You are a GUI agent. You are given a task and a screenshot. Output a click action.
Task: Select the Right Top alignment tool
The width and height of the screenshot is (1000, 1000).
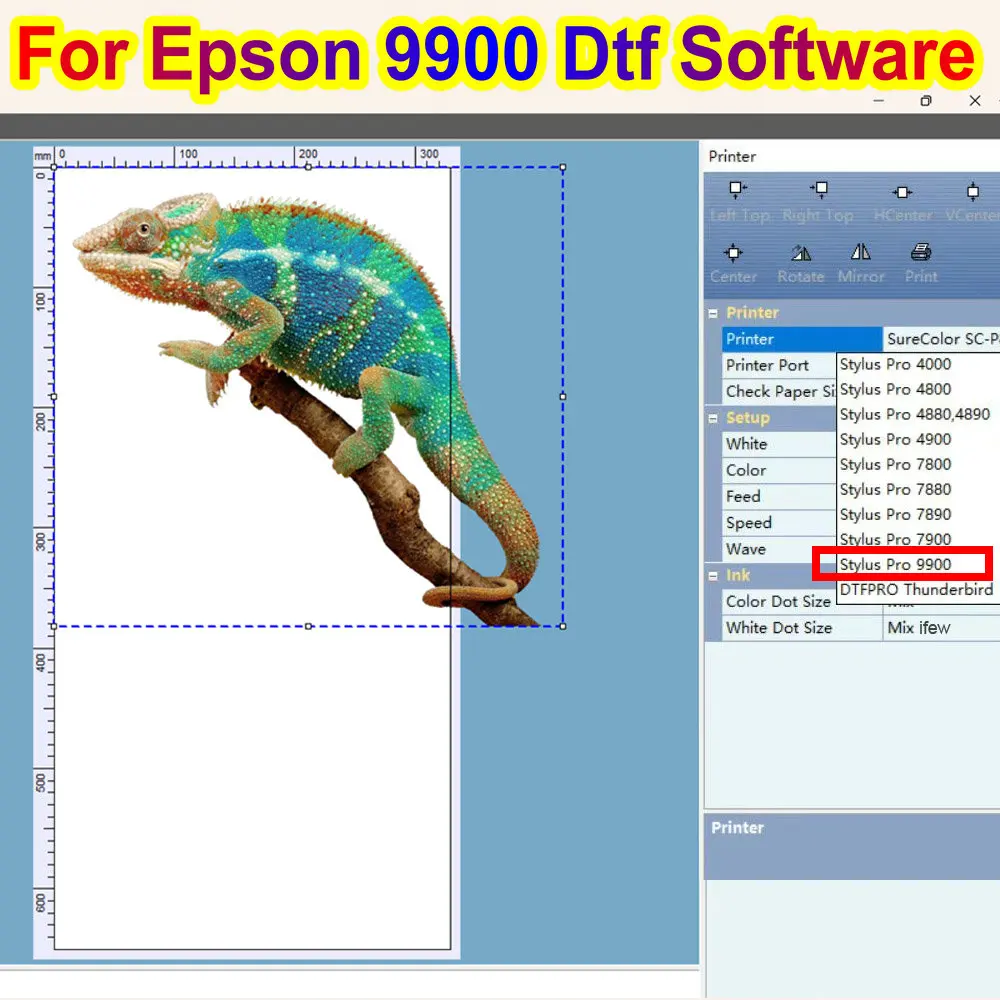click(819, 198)
